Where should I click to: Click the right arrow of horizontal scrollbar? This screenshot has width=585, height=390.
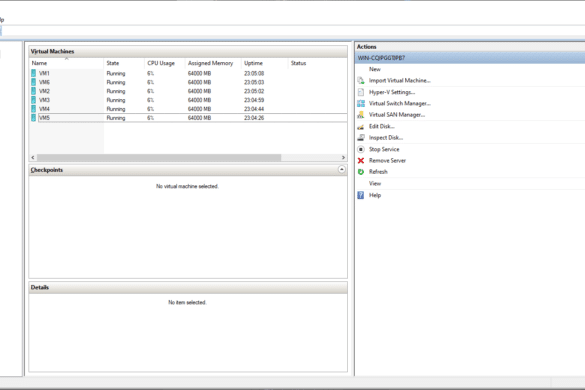pos(343,157)
